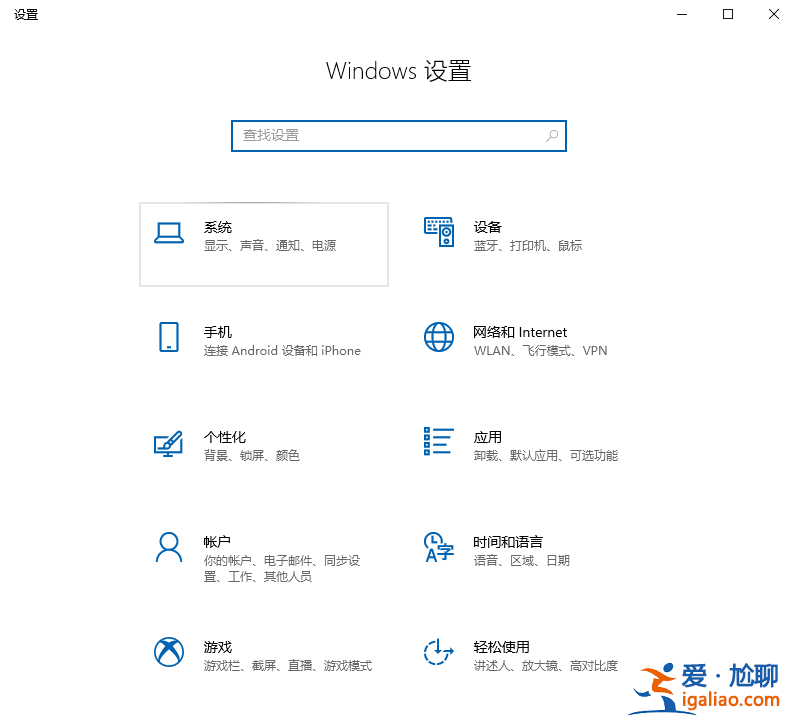Open the 个性化 paintbrush monitor icon
The image size is (792, 727).
click(168, 443)
